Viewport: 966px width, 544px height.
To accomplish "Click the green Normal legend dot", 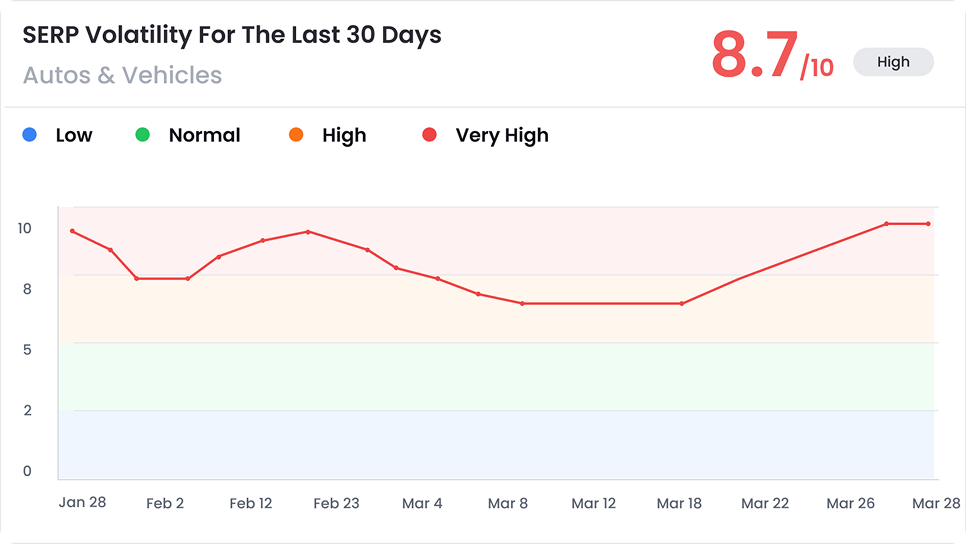I will tap(143, 135).
